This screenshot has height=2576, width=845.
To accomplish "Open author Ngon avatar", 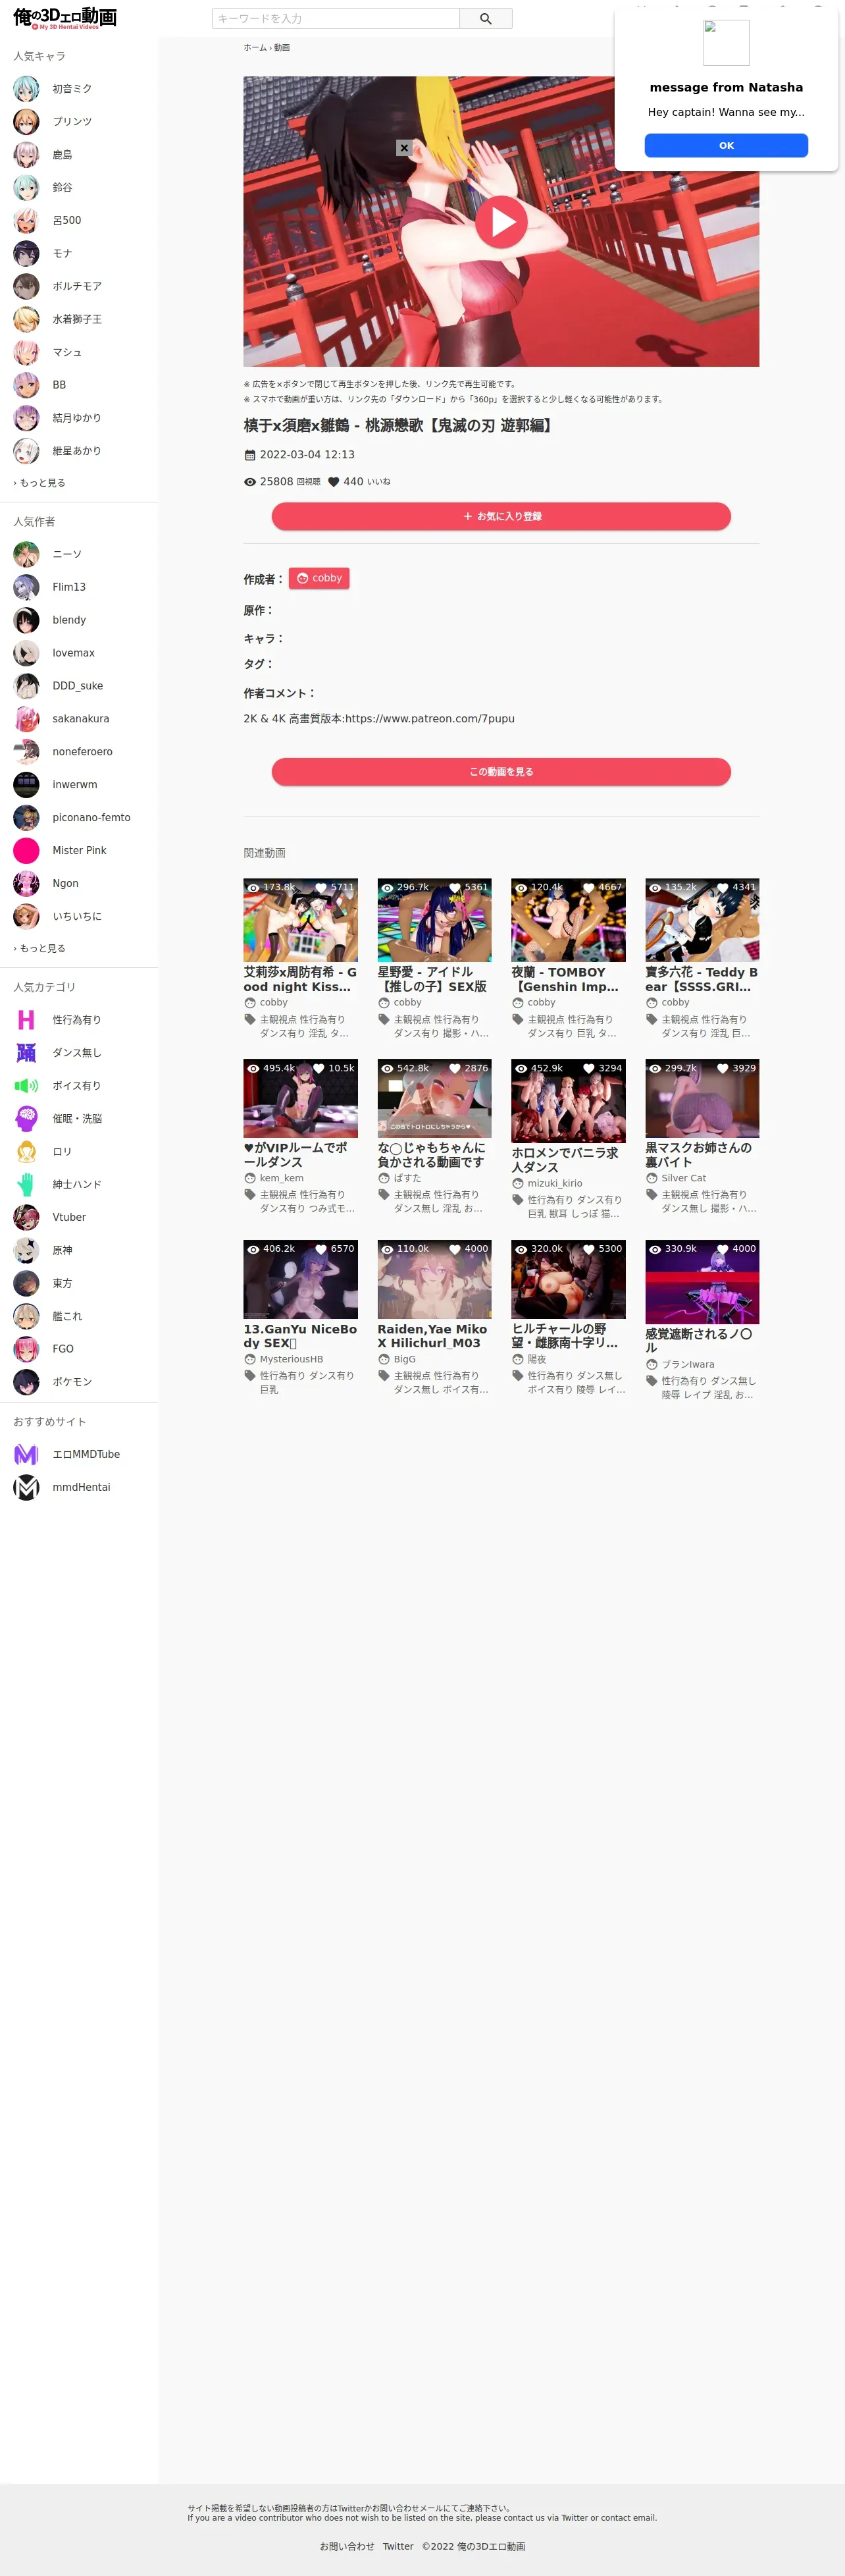I will [x=26, y=884].
